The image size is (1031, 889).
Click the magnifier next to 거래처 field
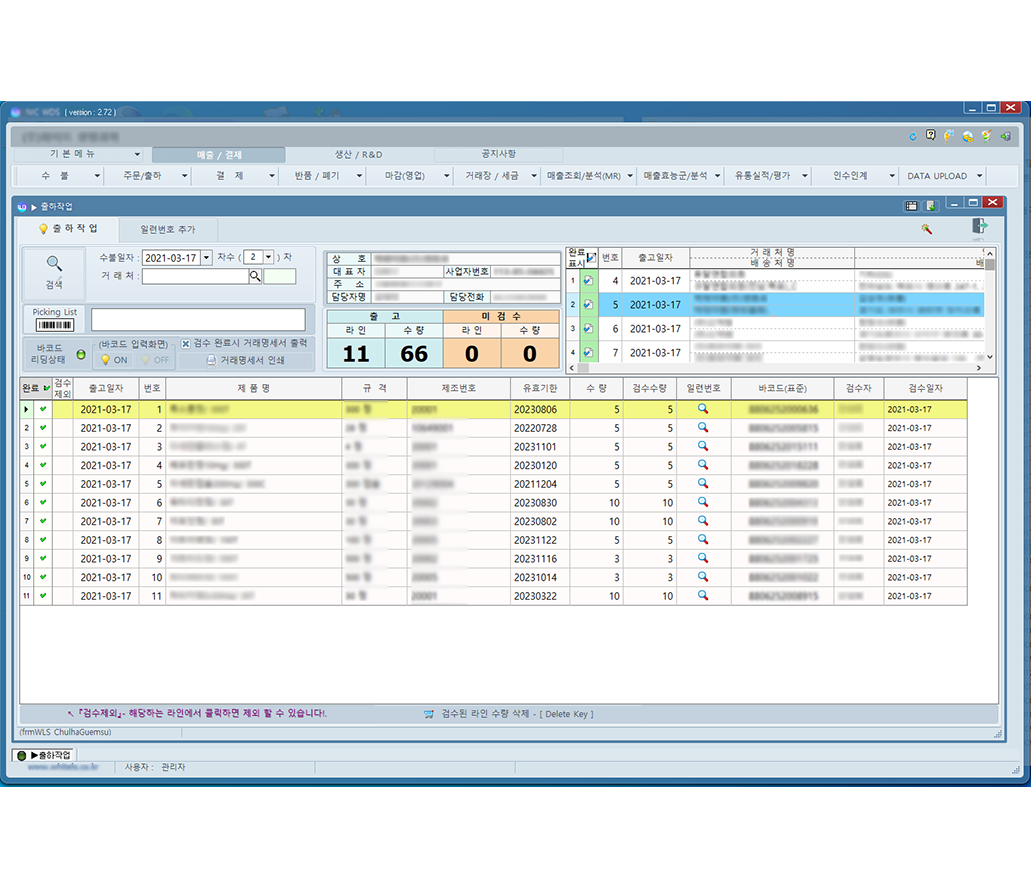(256, 277)
